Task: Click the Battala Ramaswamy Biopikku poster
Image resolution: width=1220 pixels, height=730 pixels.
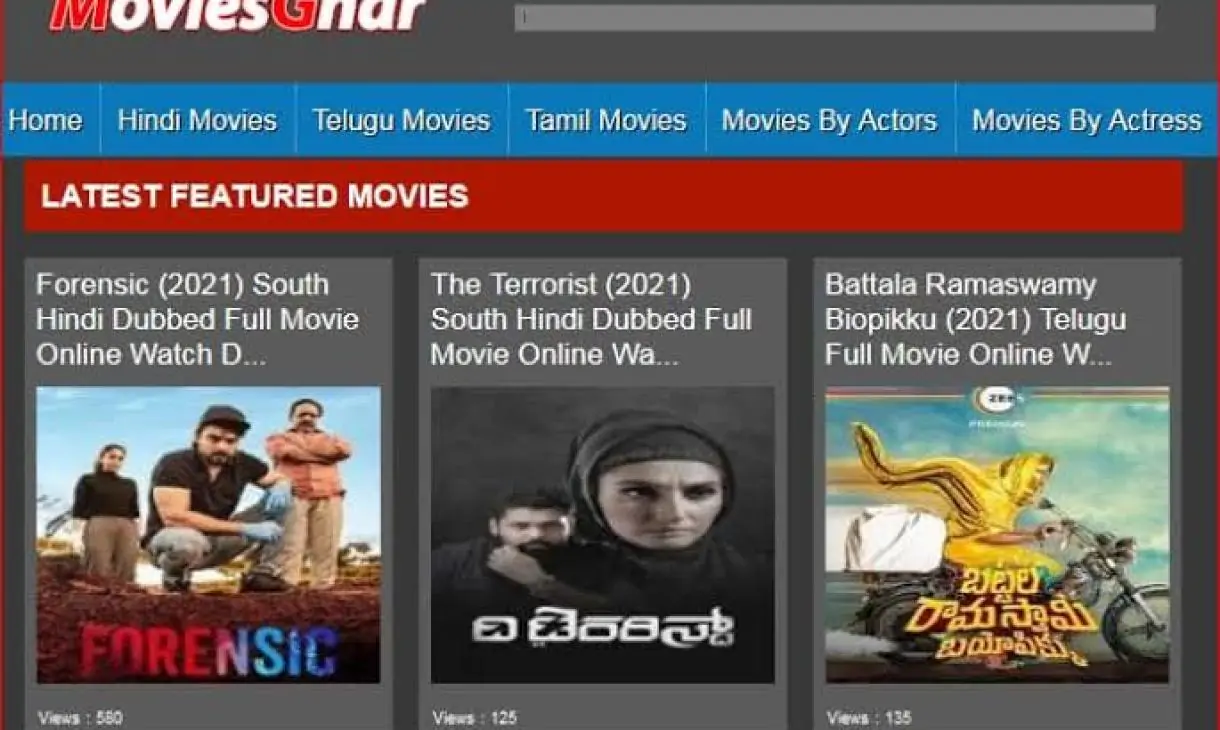Action: [x=996, y=534]
